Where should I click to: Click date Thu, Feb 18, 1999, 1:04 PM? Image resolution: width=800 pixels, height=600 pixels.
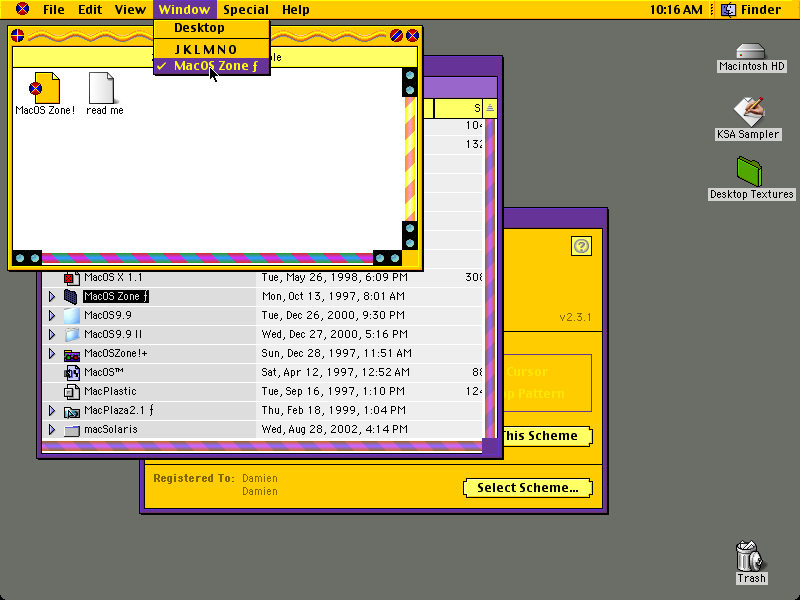334,411
